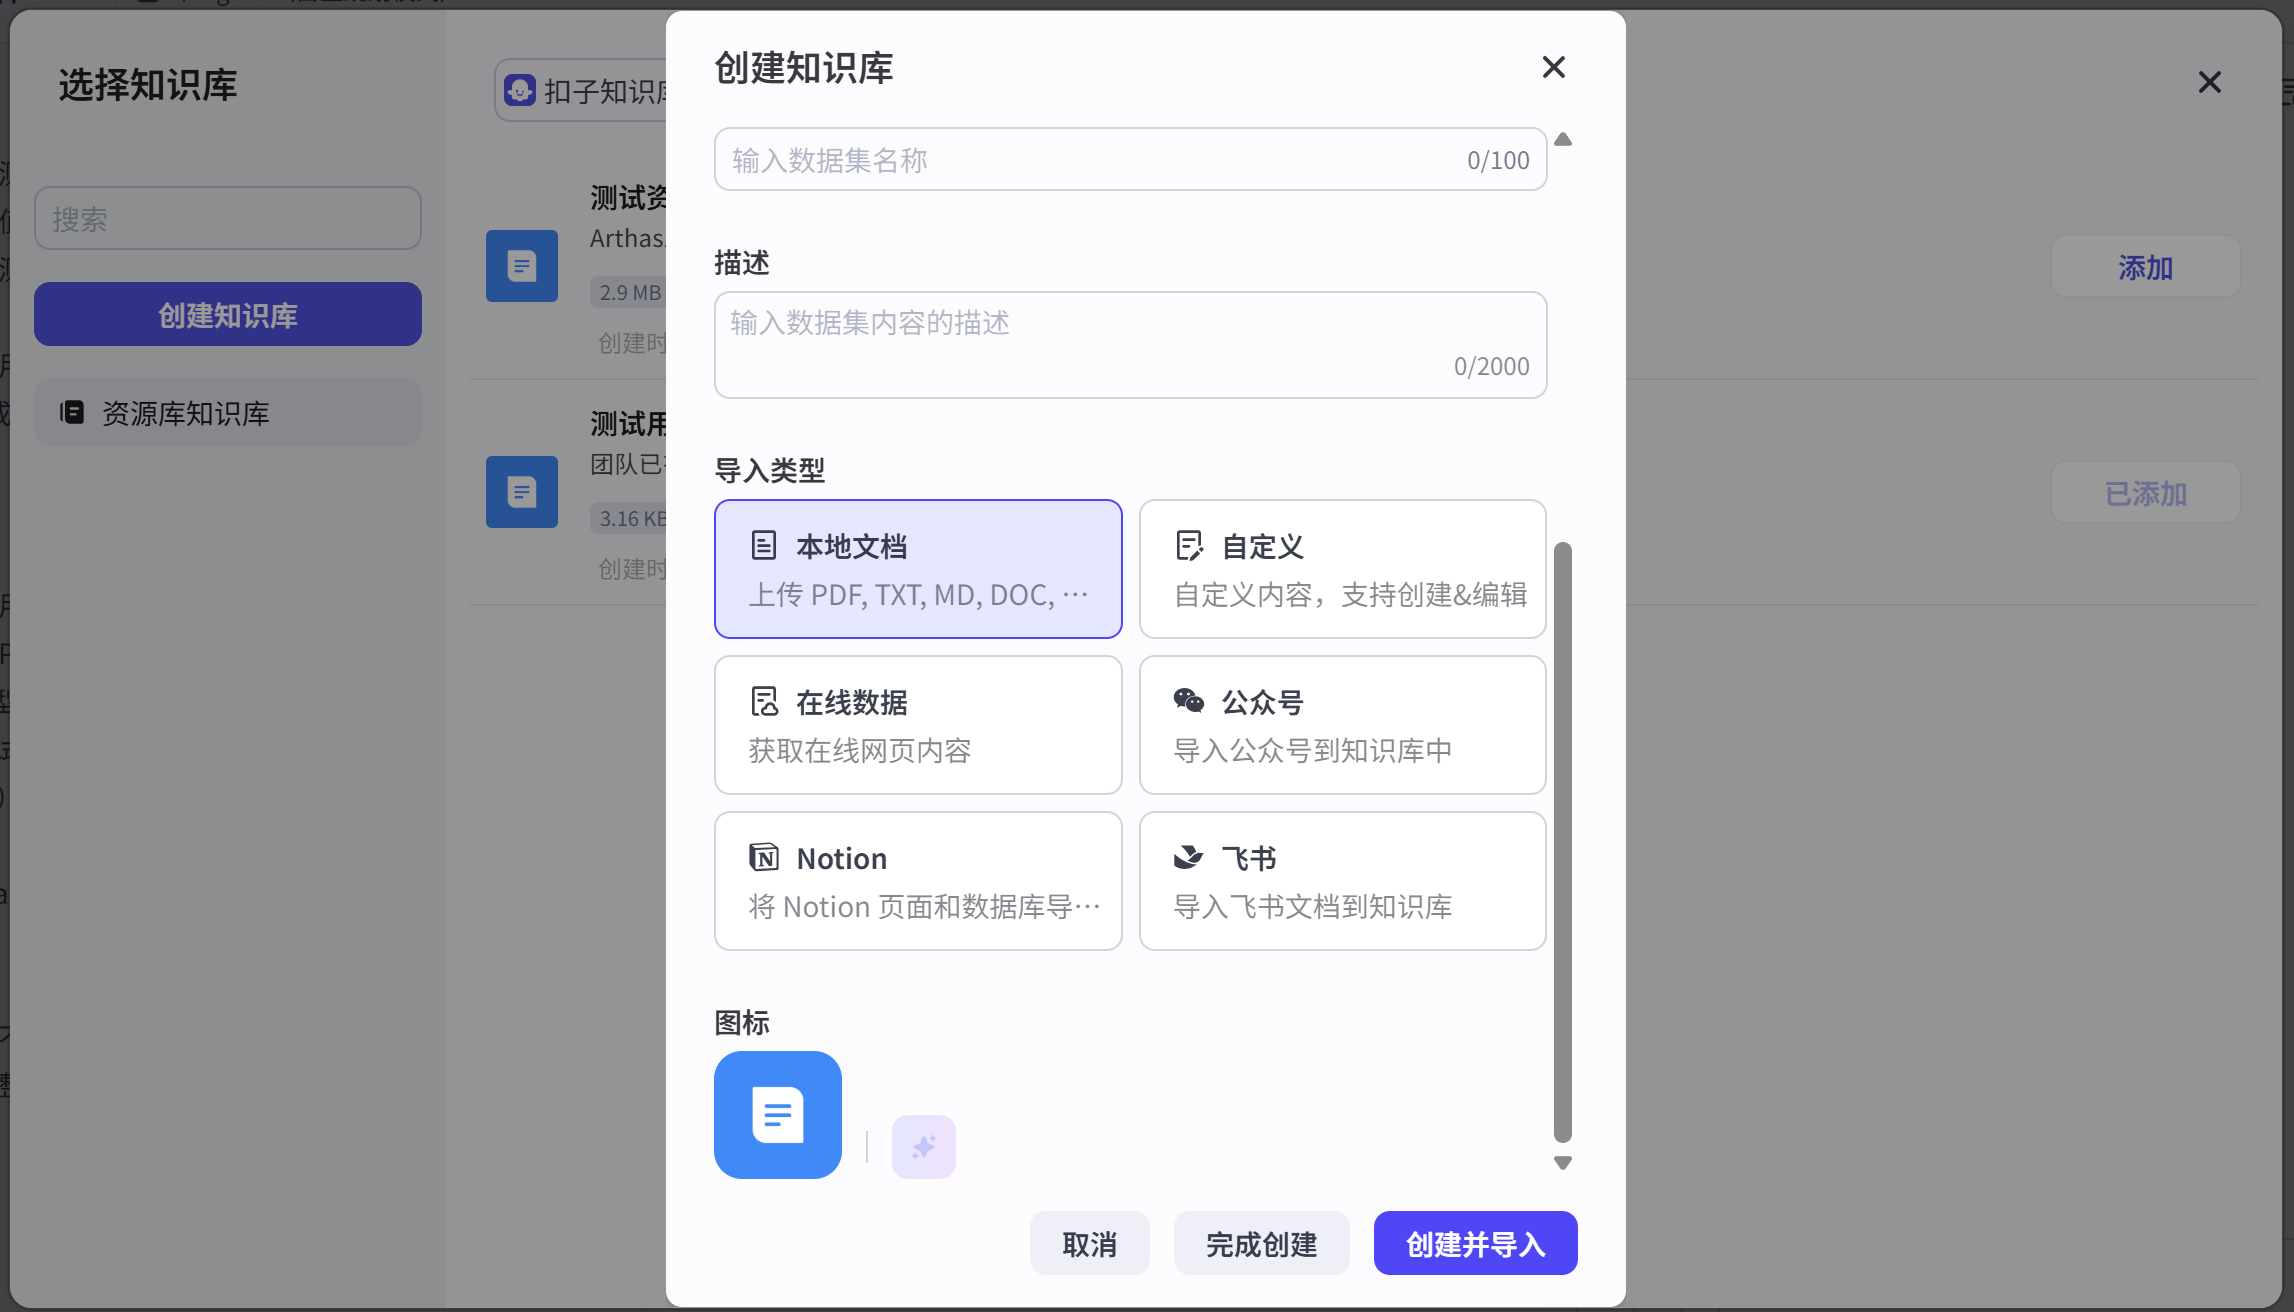Click 上传 PDF, TXT, MD, DOC description text
Screen dimensions: 2294x1312
point(919,595)
